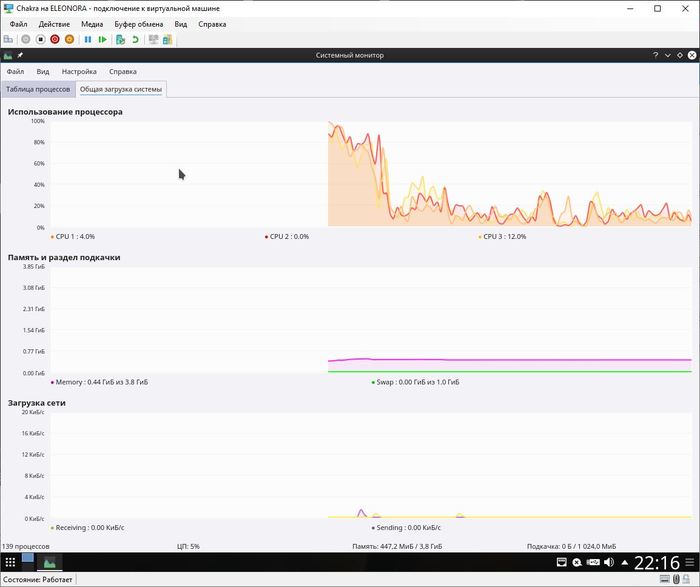Expand hidden tray icons arrow
This screenshot has width=700, height=587.
coord(624,563)
